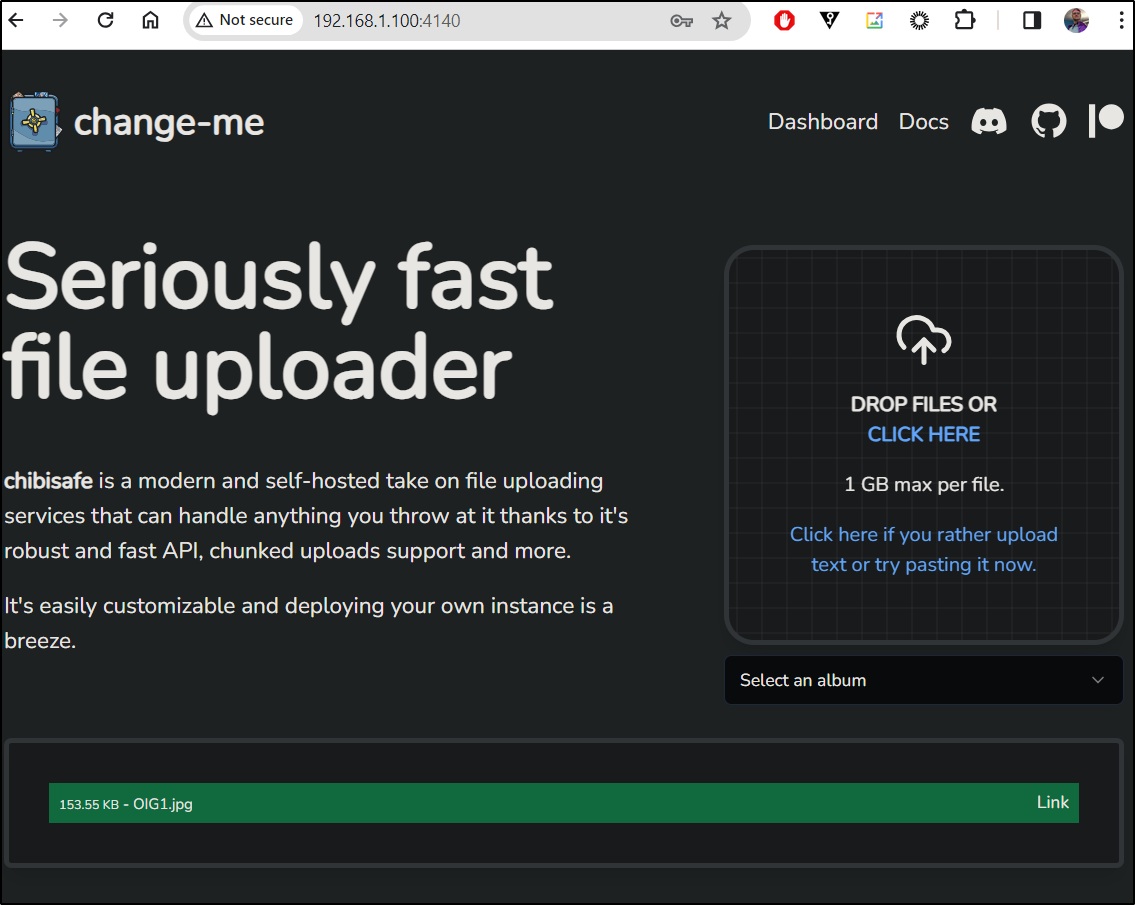Open the browser home page icon
The width and height of the screenshot is (1135, 905).
pos(150,20)
